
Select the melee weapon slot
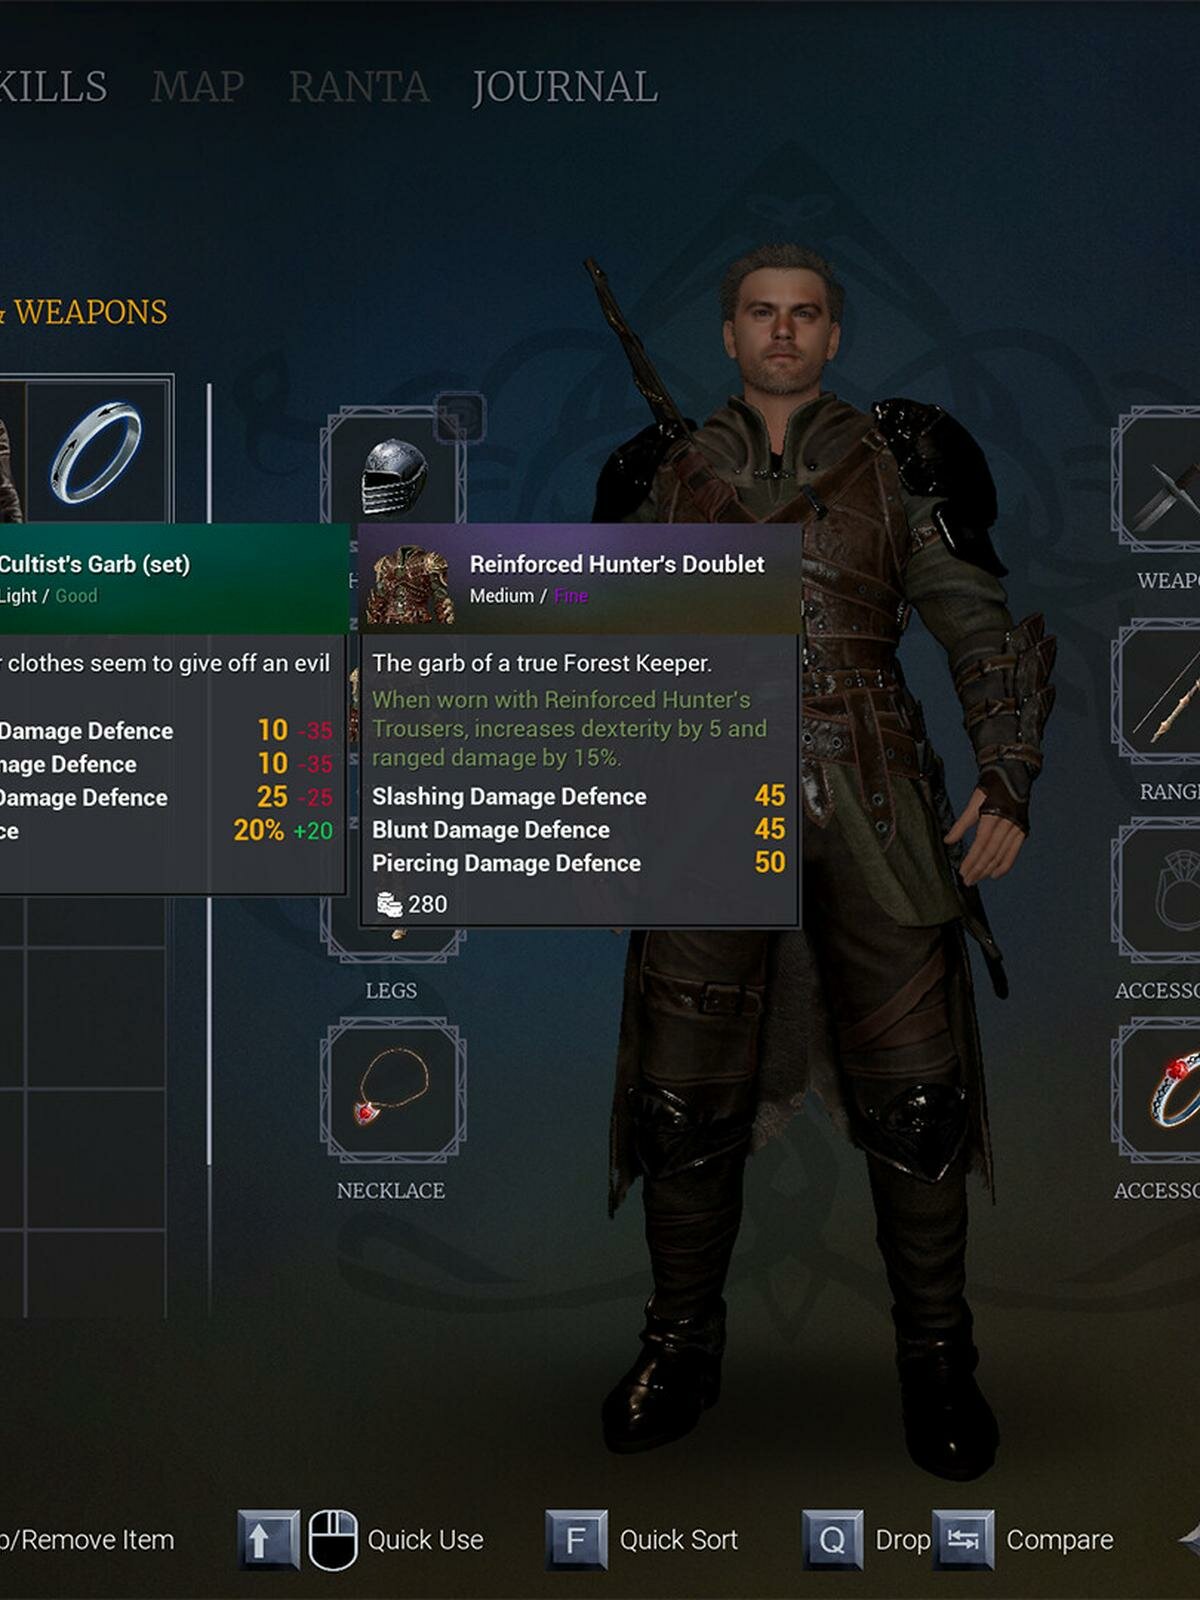coord(1158,480)
